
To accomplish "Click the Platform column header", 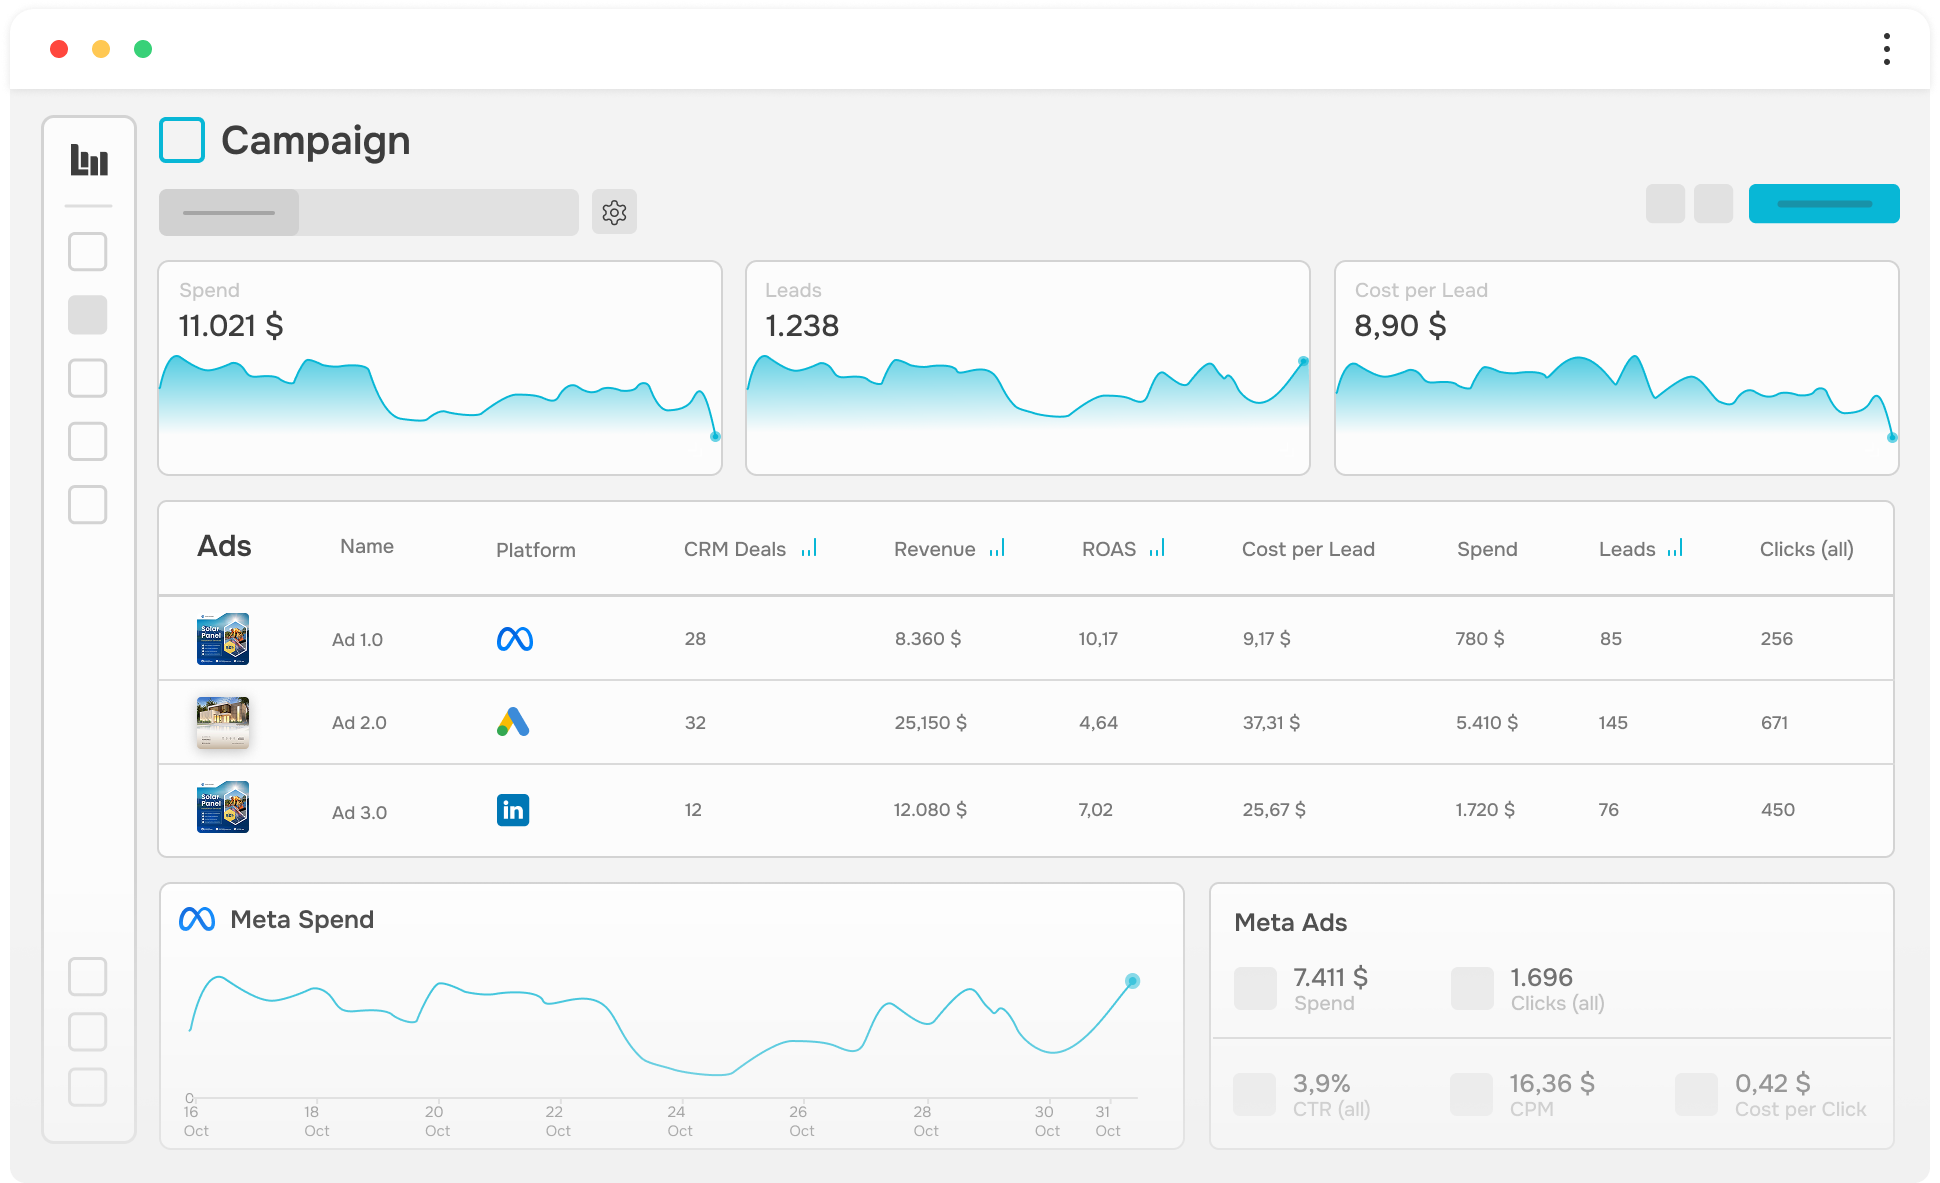I will (536, 550).
